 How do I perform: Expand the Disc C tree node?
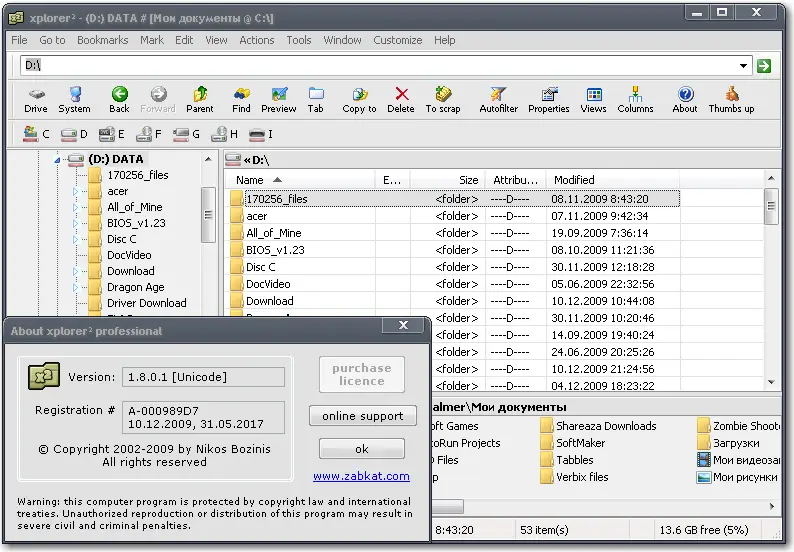(75, 239)
